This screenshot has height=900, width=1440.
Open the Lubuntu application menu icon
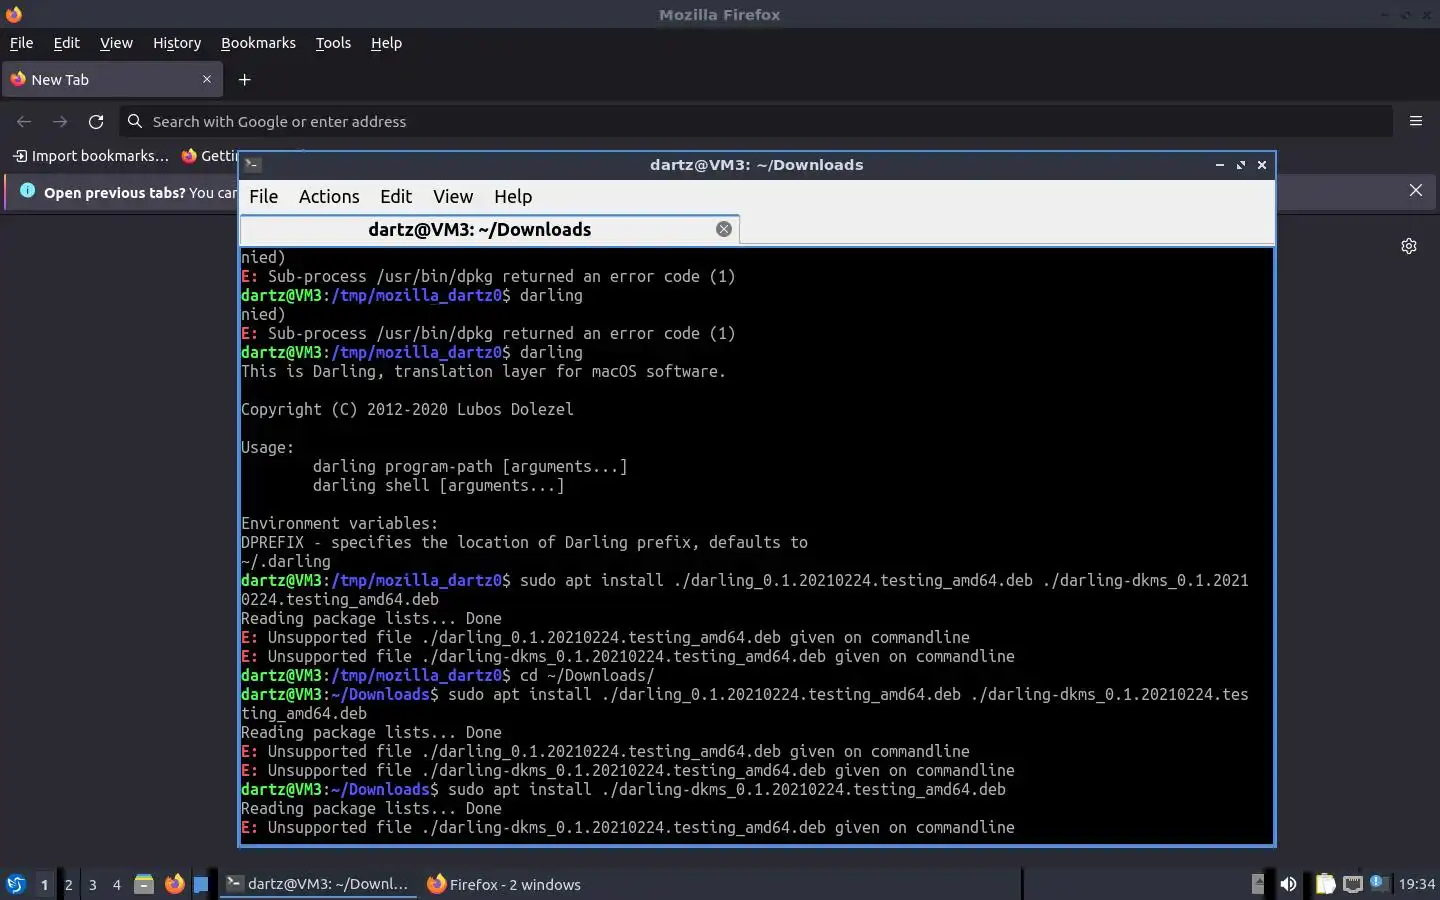(x=15, y=884)
